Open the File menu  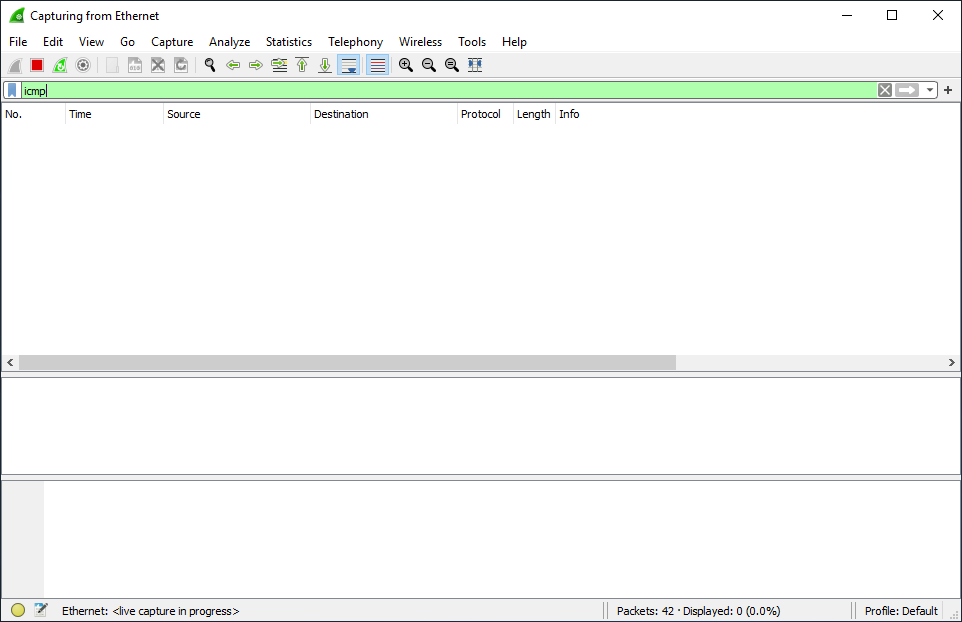pos(18,42)
